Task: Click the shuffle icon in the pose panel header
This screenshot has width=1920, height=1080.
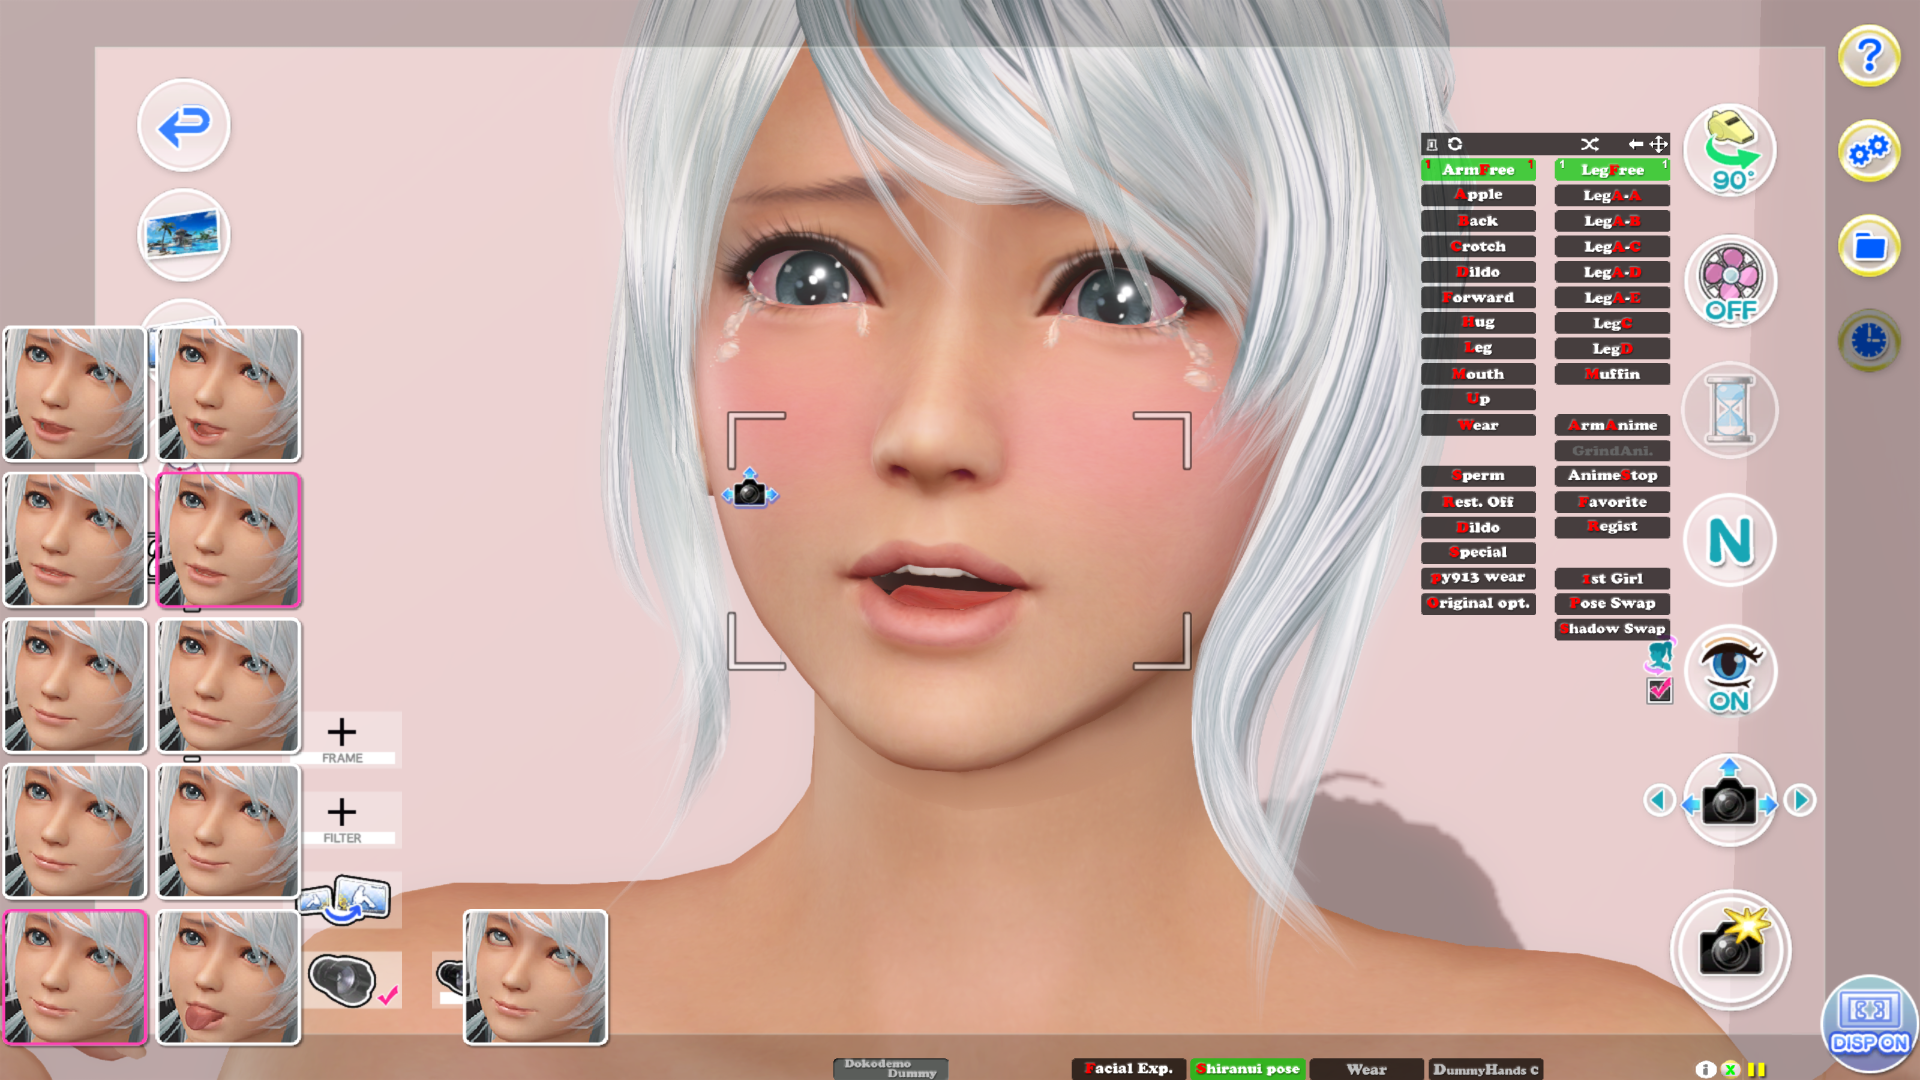Action: point(1590,144)
